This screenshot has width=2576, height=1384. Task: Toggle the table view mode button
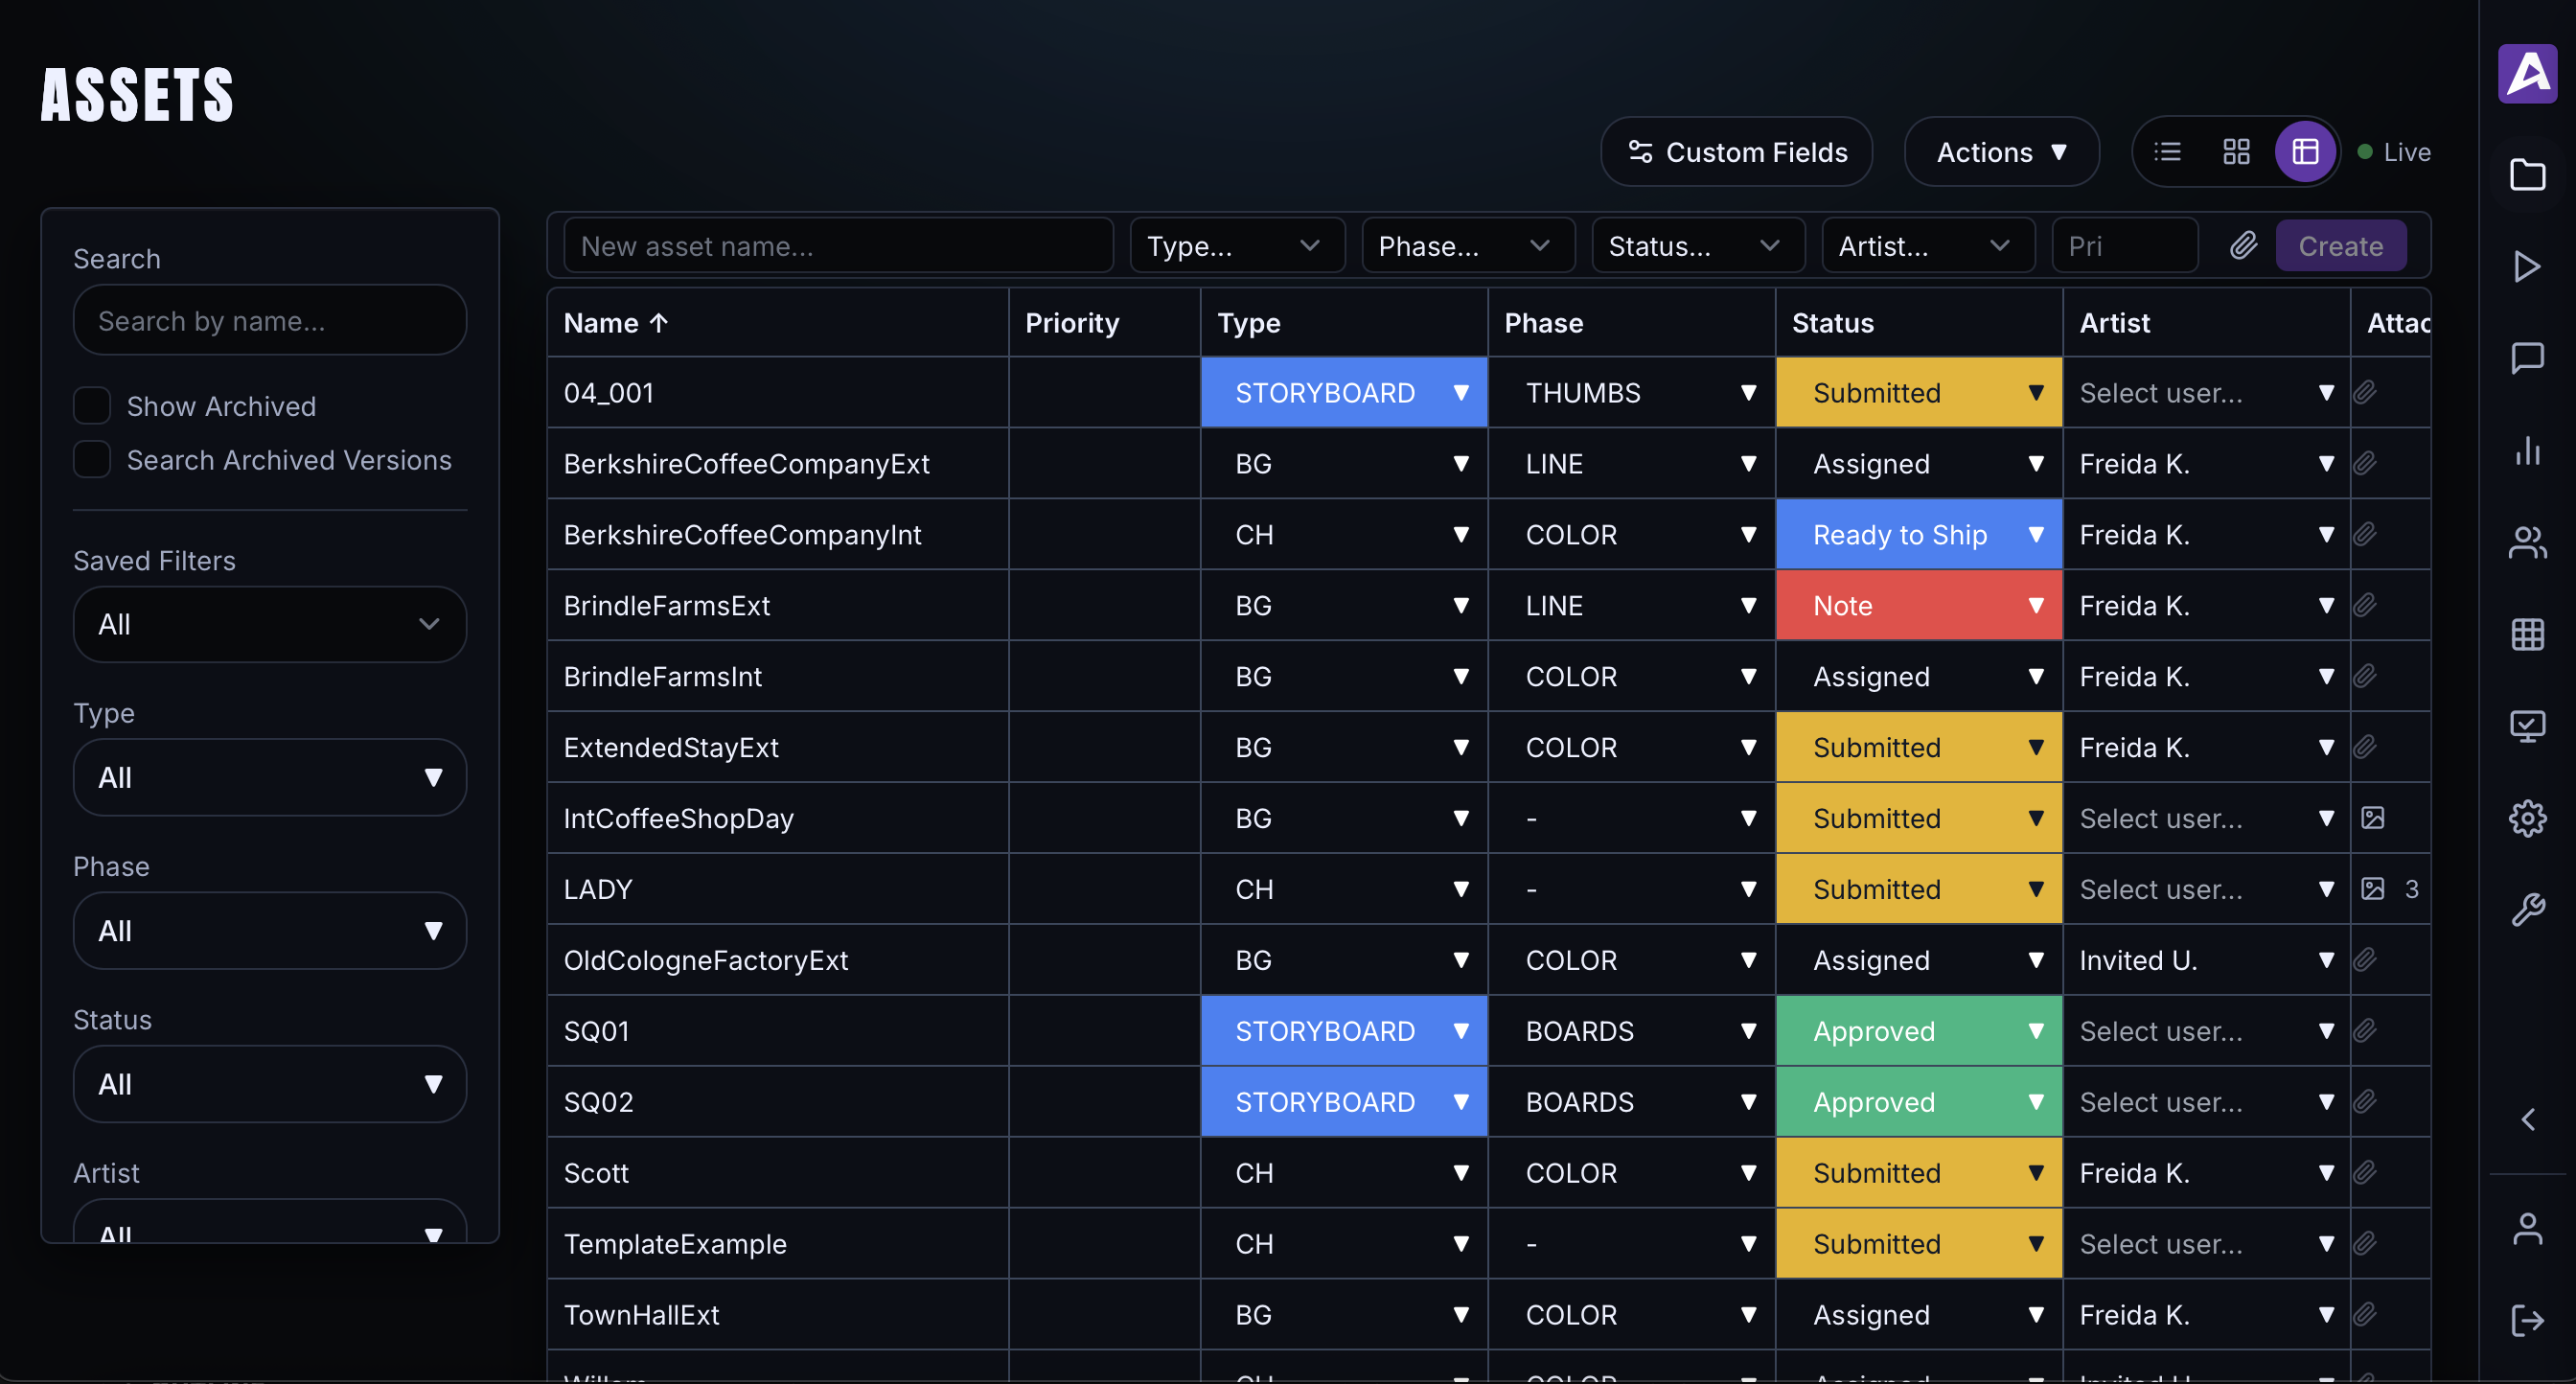pos(2305,152)
